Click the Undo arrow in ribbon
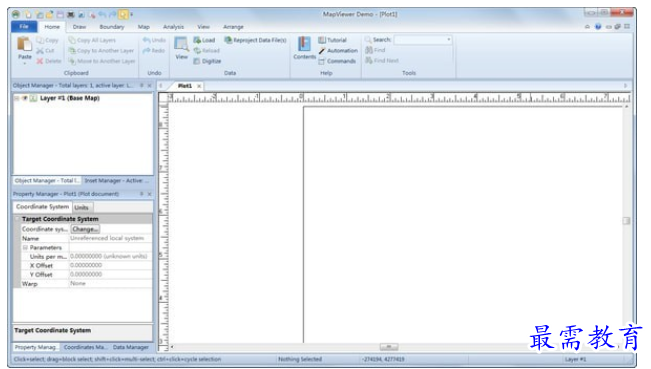This screenshot has width=651, height=369. (x=147, y=40)
